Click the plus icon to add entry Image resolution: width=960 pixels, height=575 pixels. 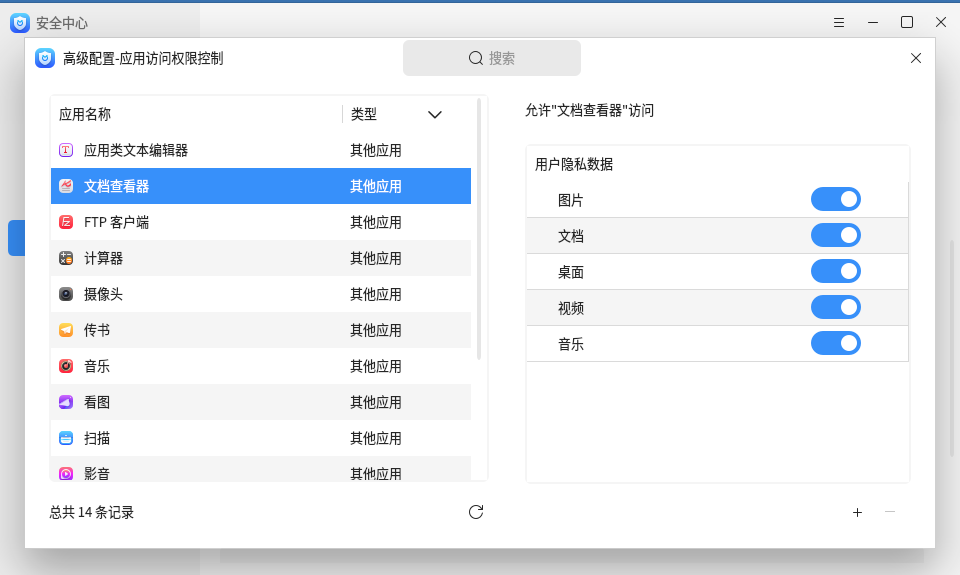(857, 512)
